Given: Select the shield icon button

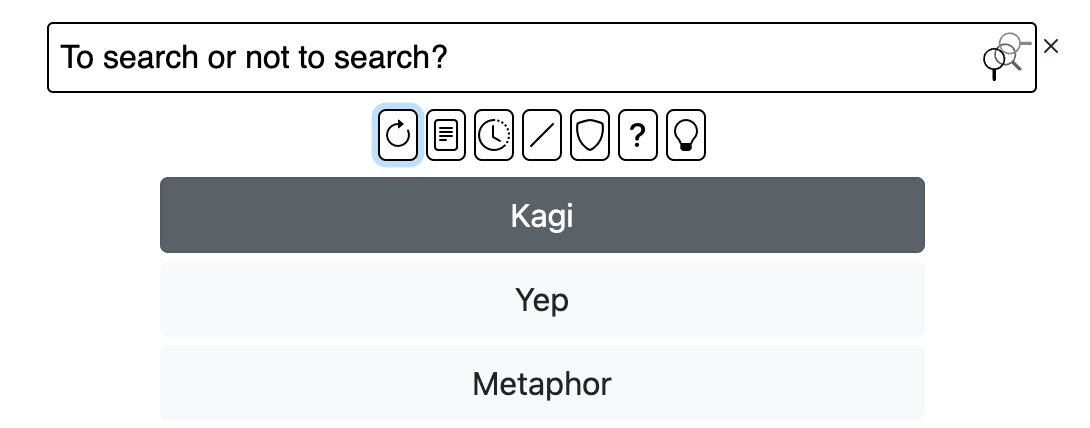Looking at the screenshot, I should [590, 135].
